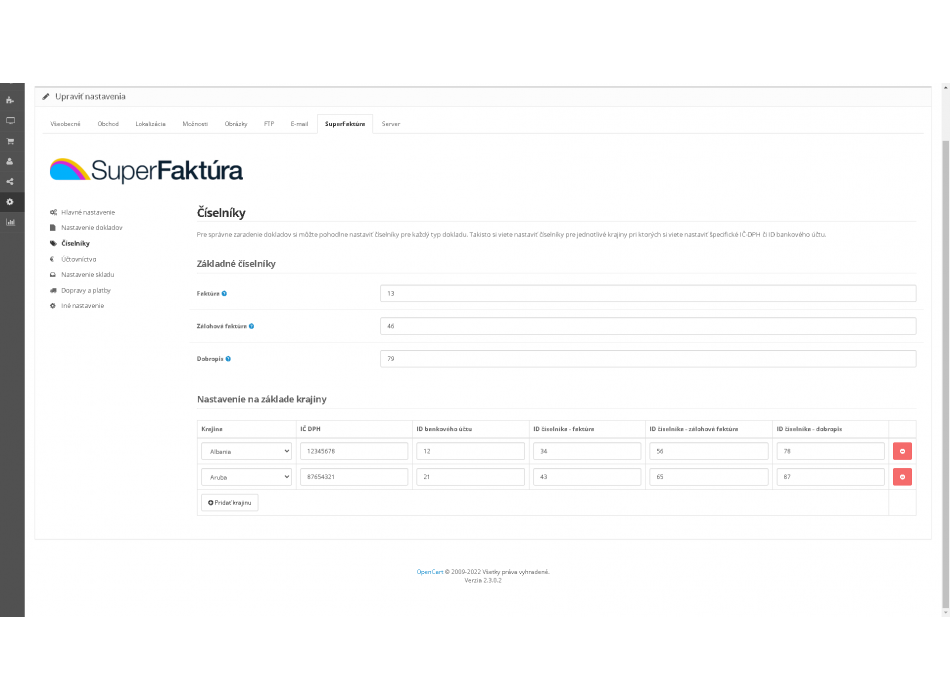Edit IČ DPH field in Albania row

tap(354, 452)
